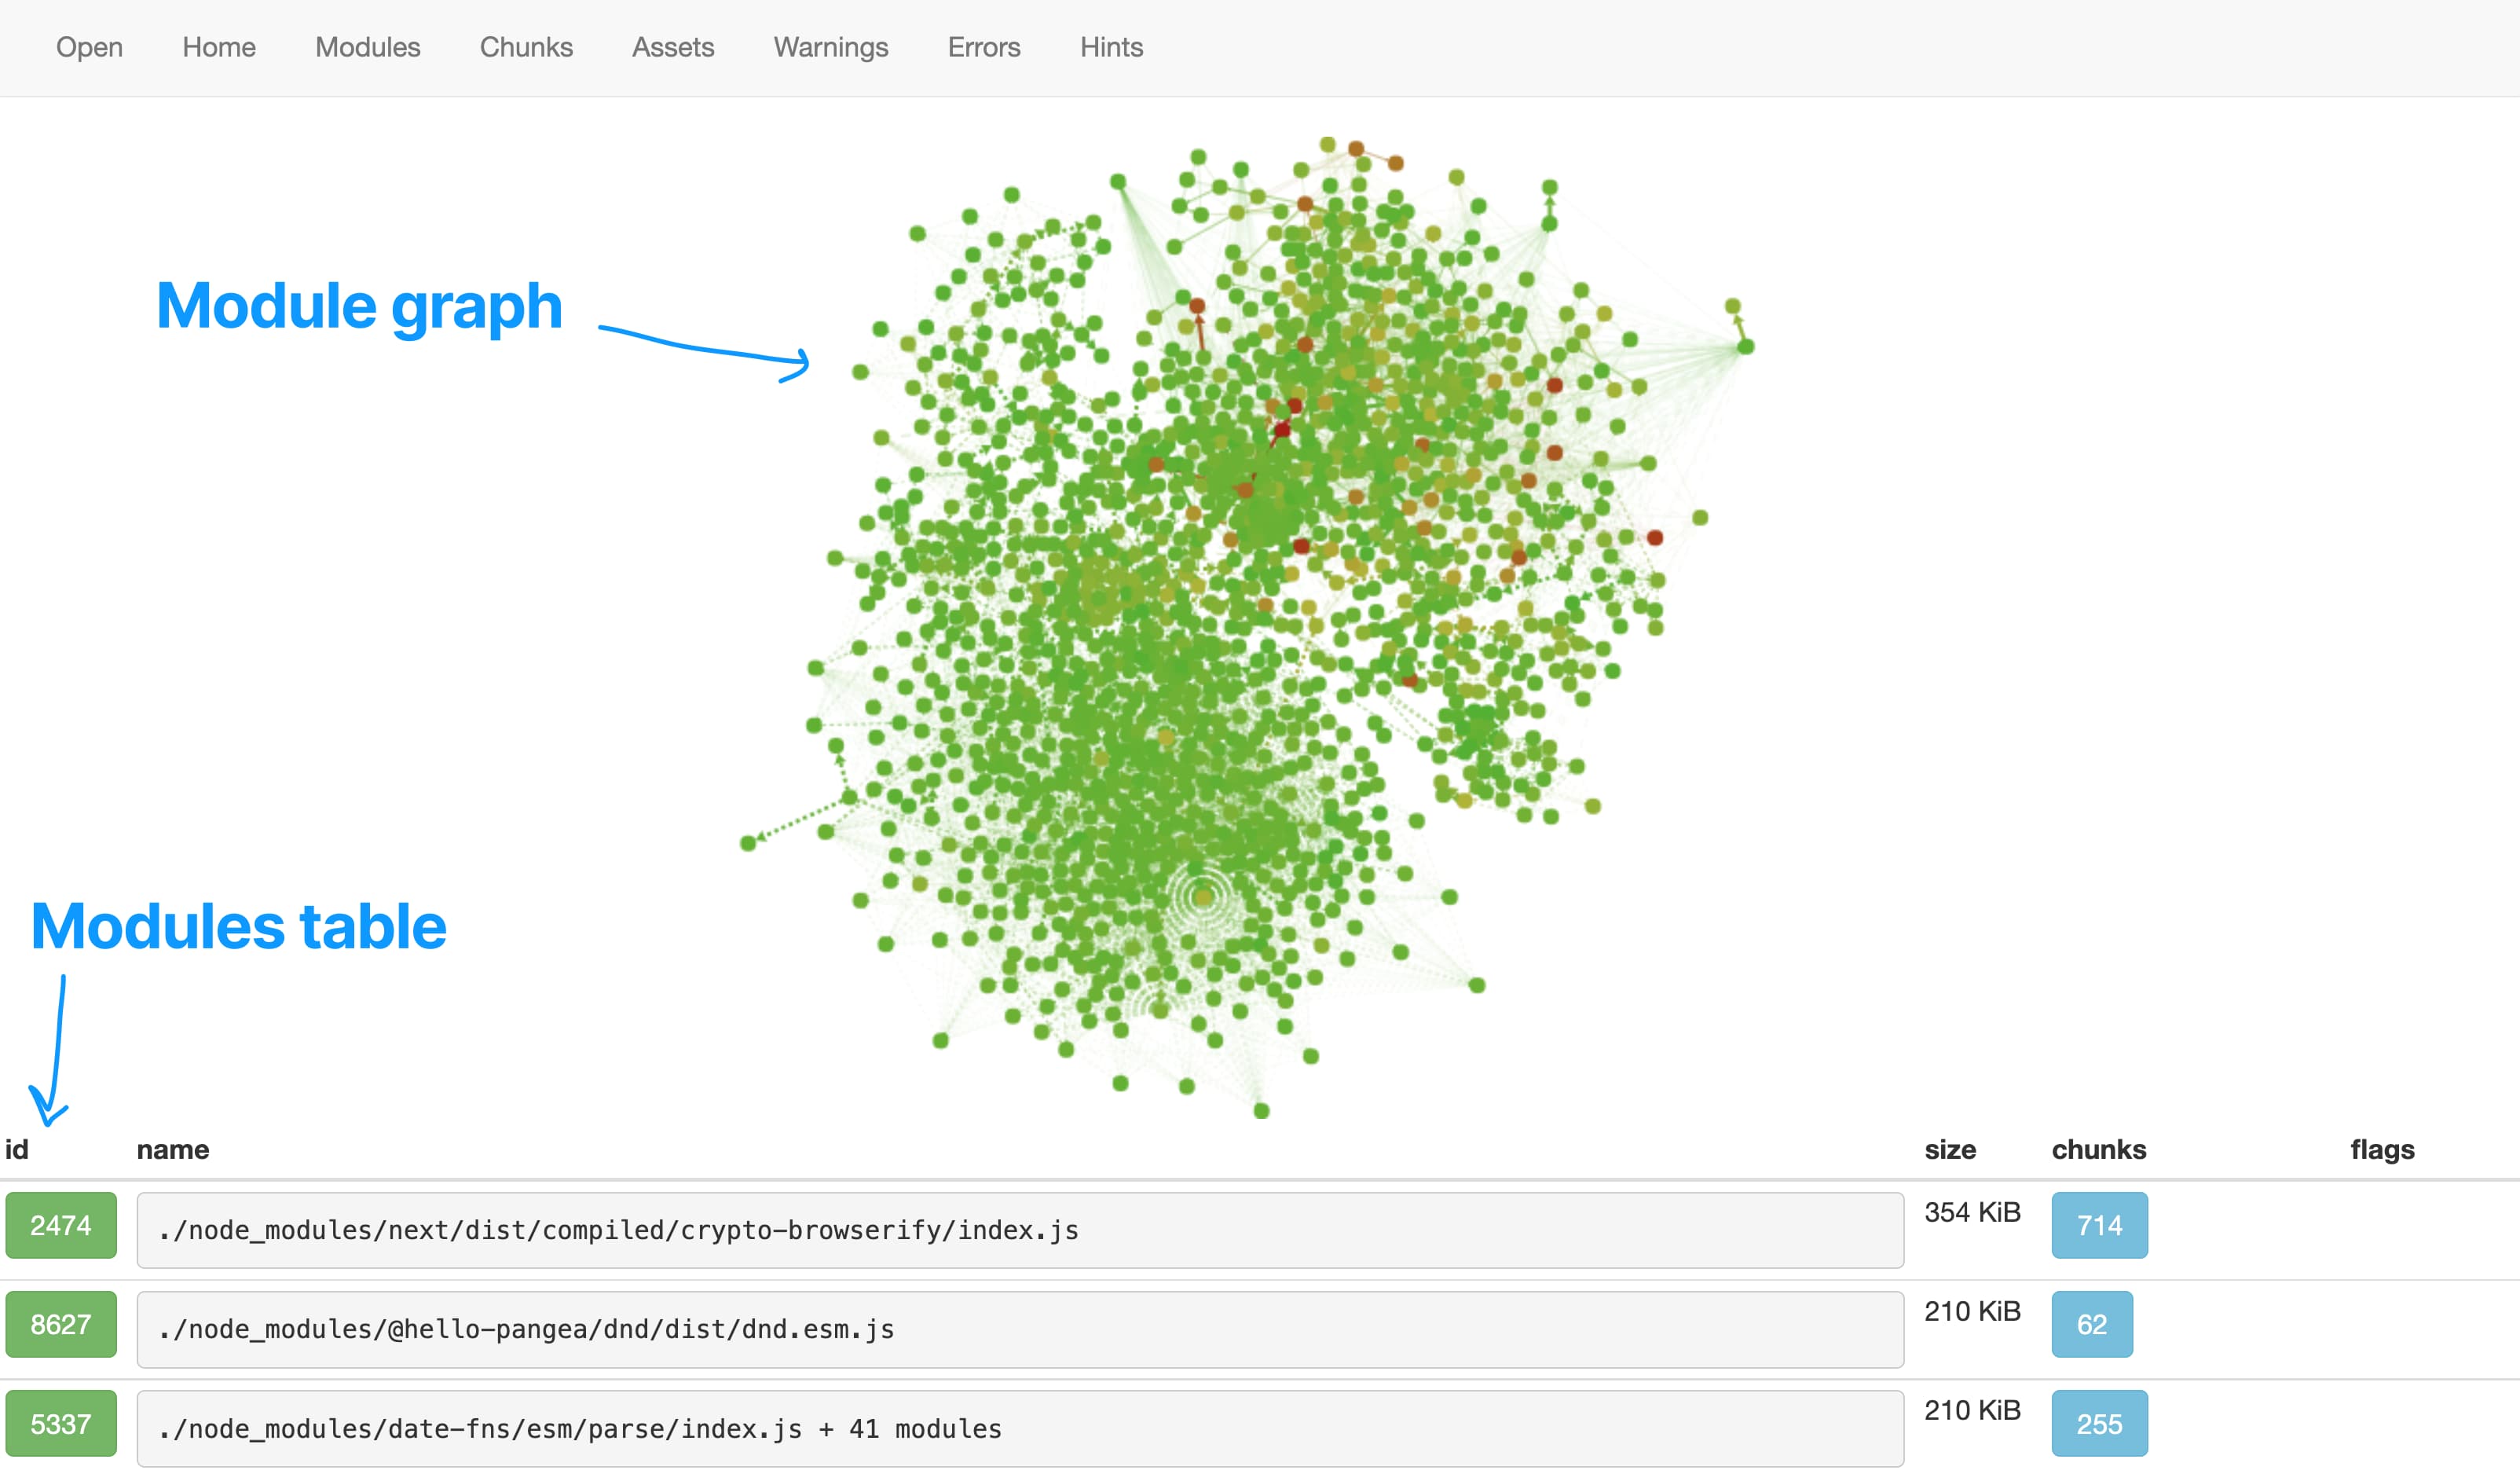The height and width of the screenshot is (1474, 2520).
Task: Open the Modules tab in the navigation bar
Action: [x=366, y=47]
